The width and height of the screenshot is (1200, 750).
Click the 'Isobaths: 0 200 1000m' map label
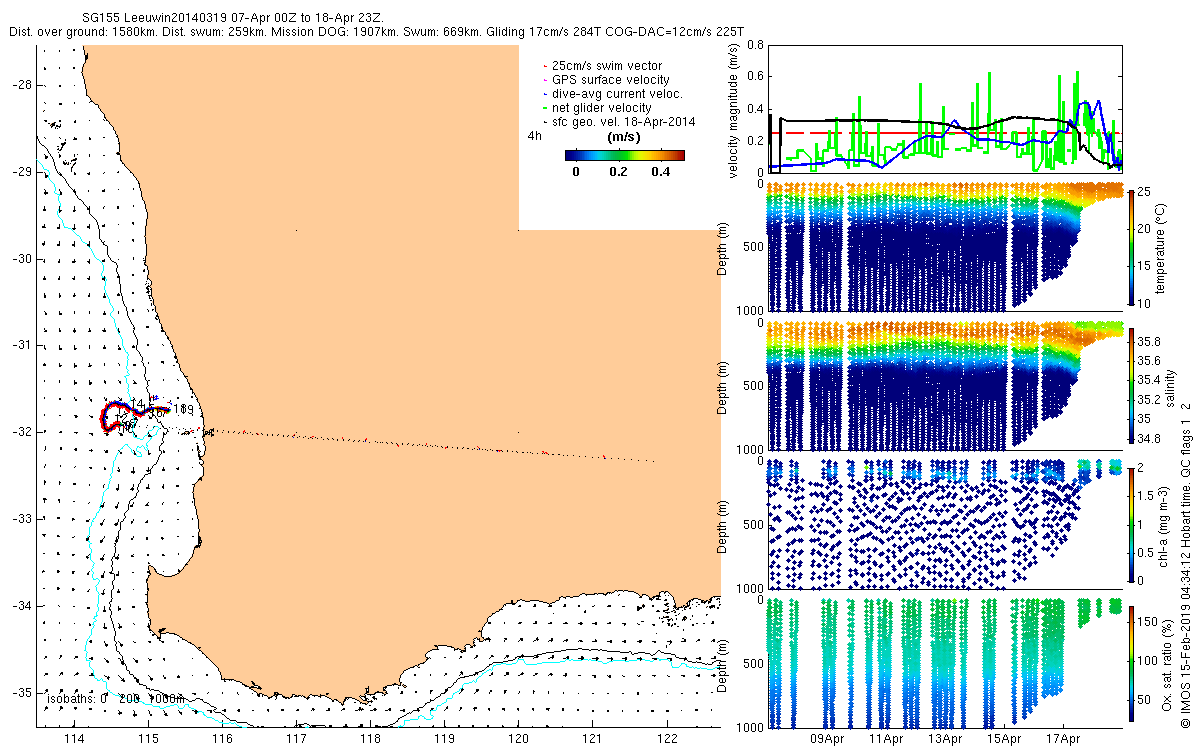point(116,698)
